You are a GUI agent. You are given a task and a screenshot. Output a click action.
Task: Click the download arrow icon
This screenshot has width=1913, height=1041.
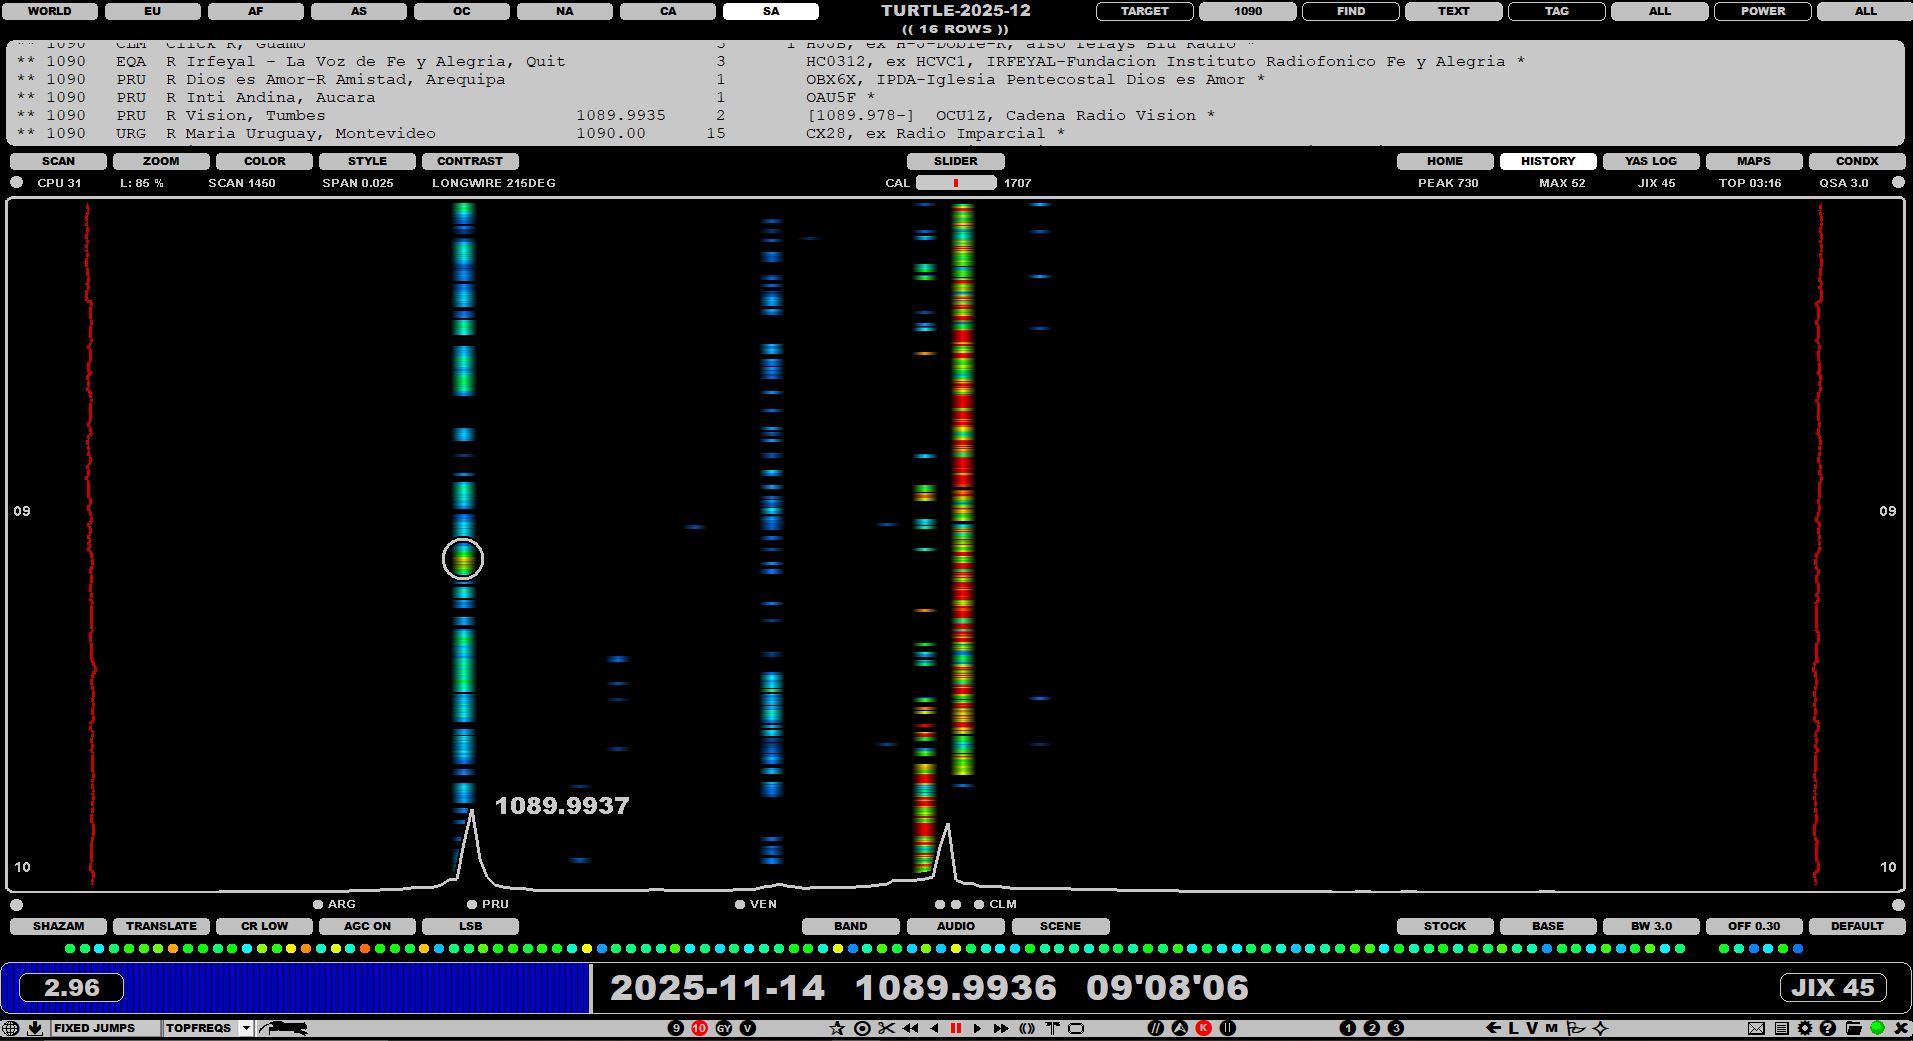click(x=35, y=1028)
